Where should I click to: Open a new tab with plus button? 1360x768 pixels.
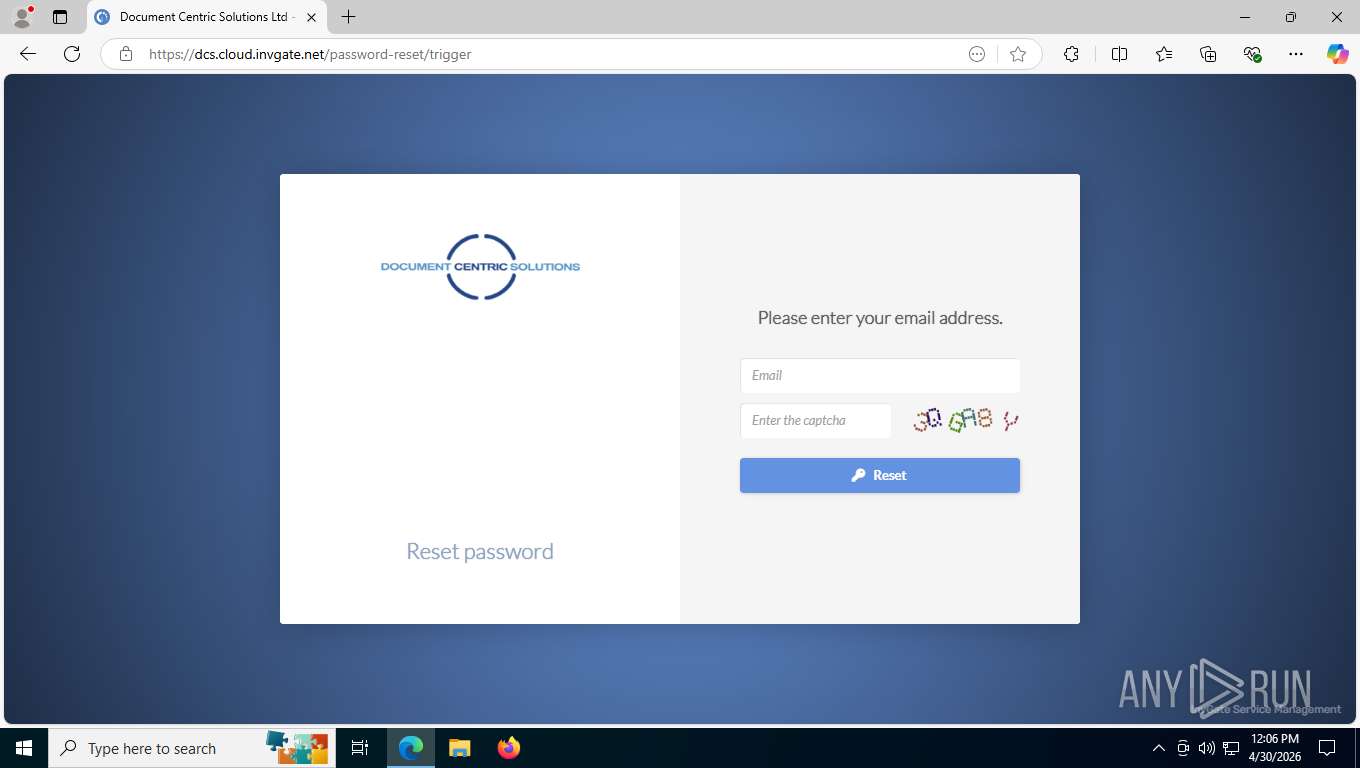point(348,17)
